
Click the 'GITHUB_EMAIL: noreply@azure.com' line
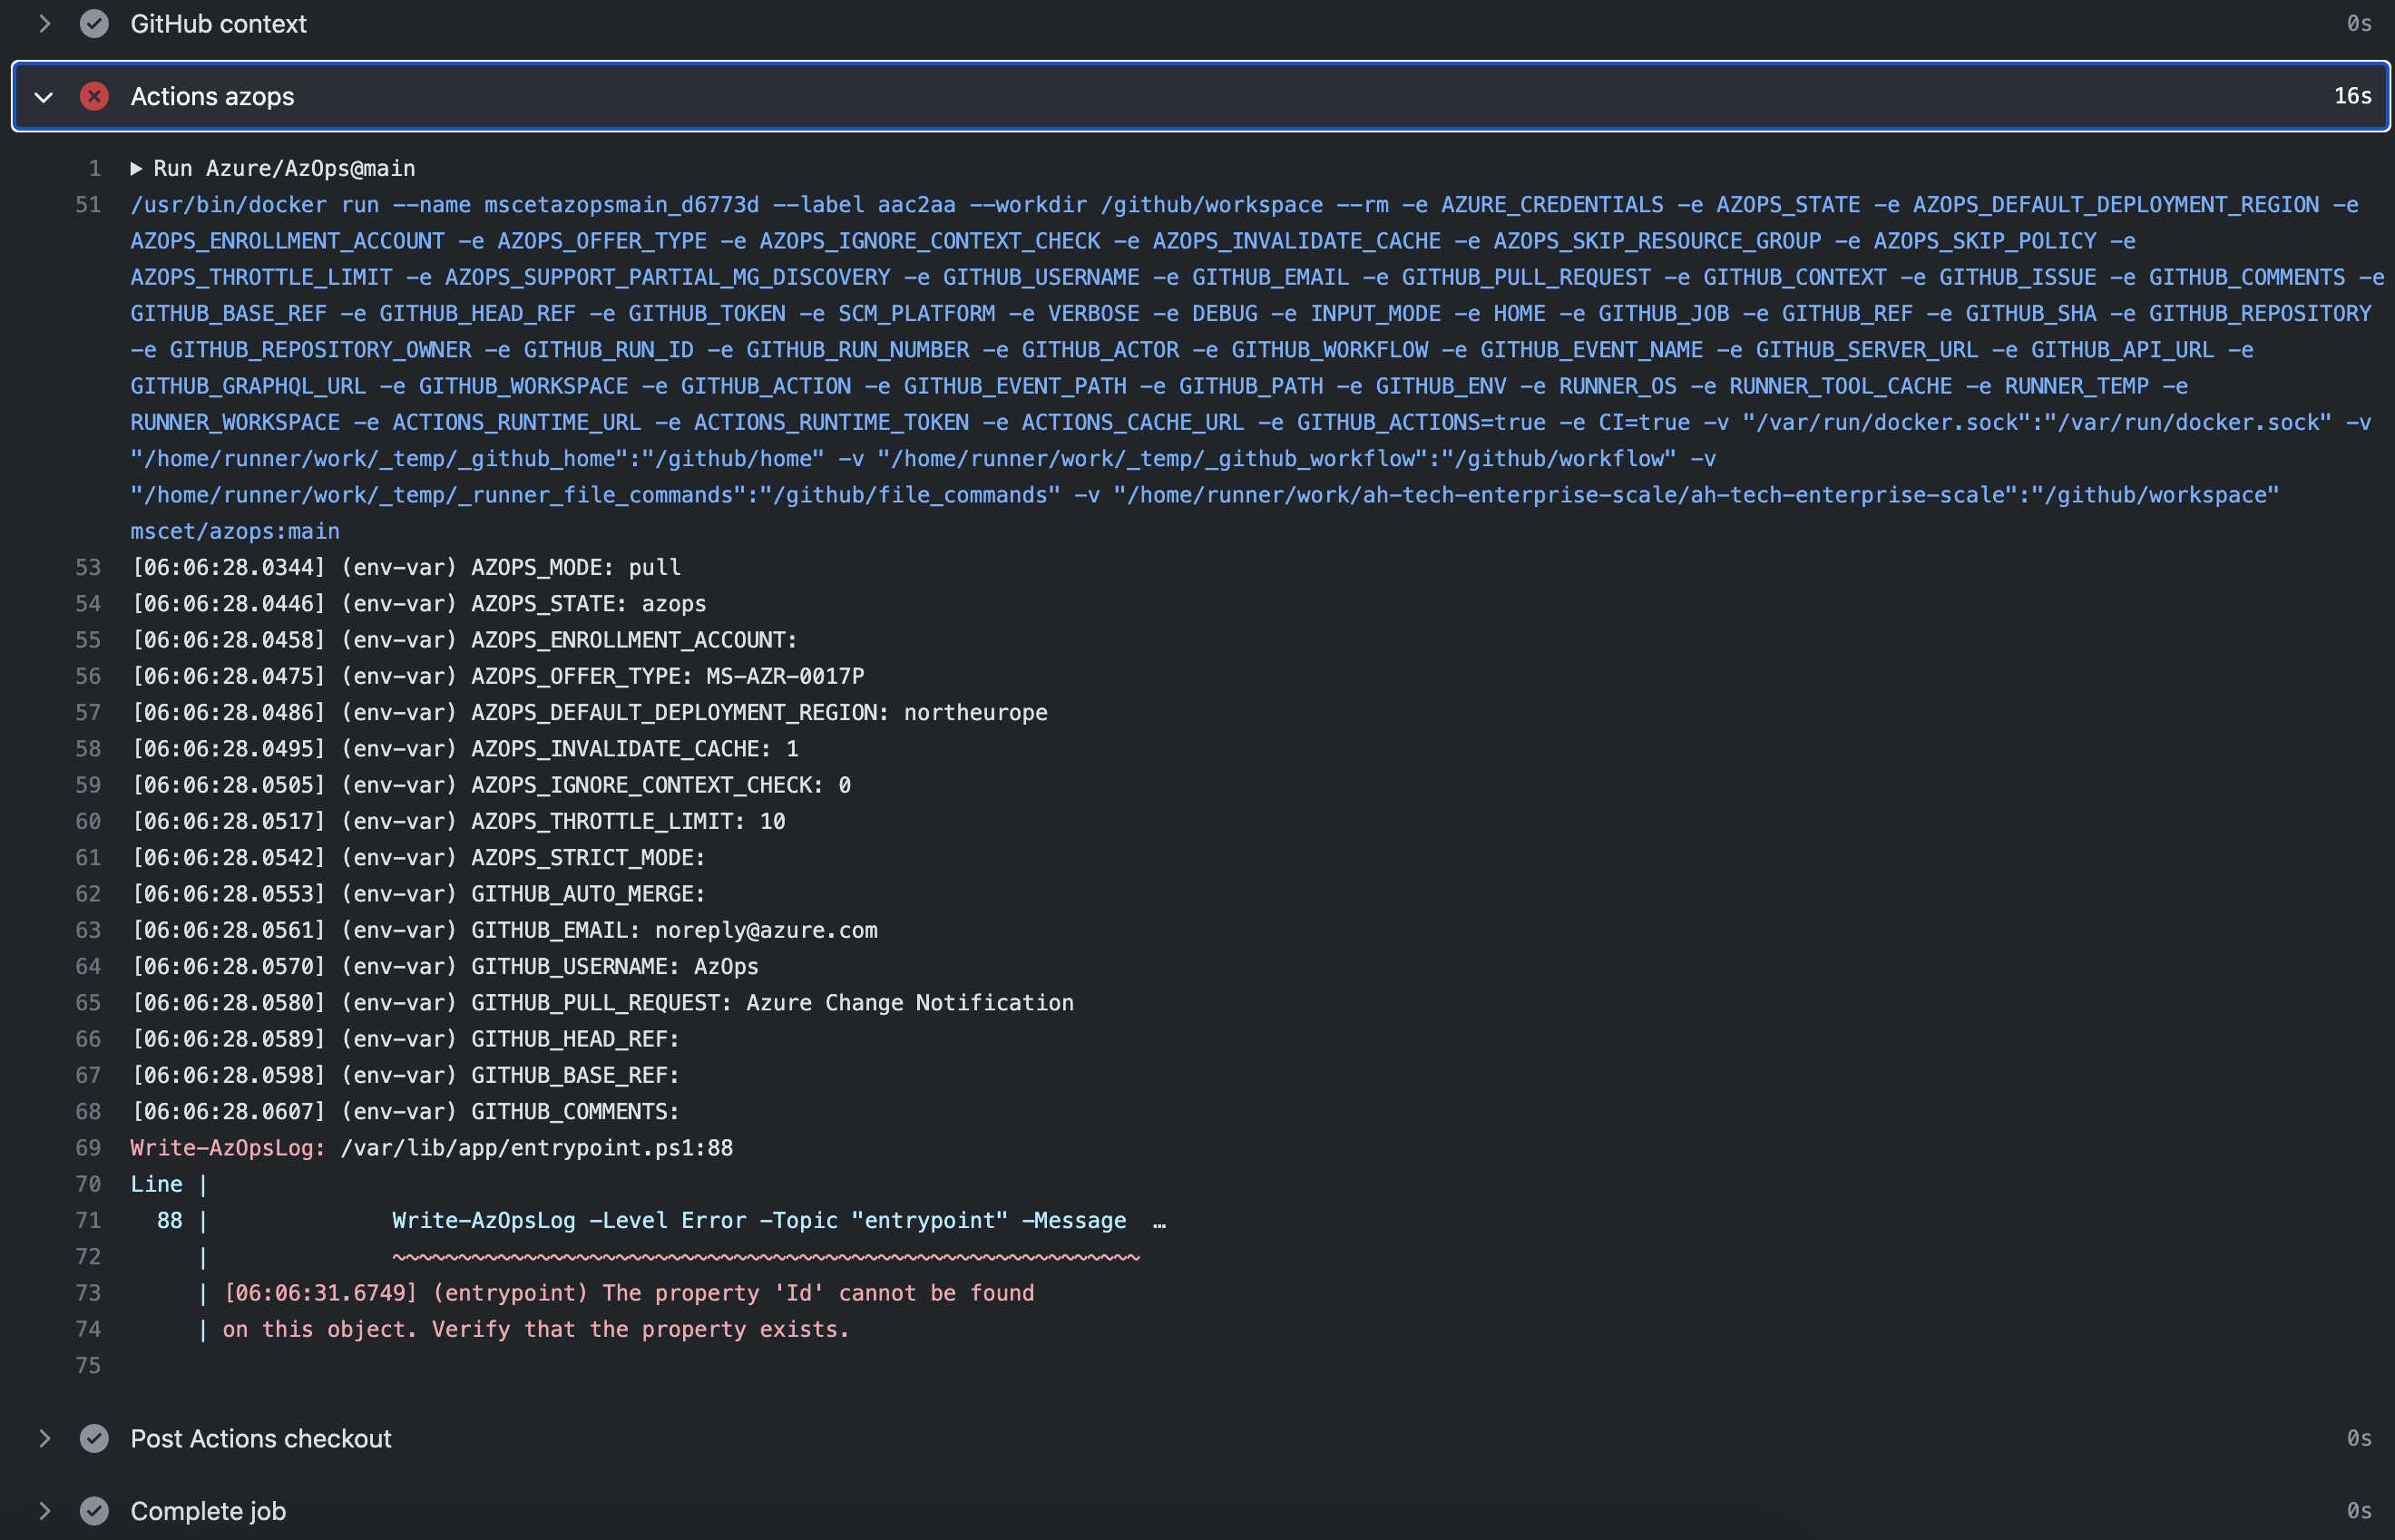point(504,930)
